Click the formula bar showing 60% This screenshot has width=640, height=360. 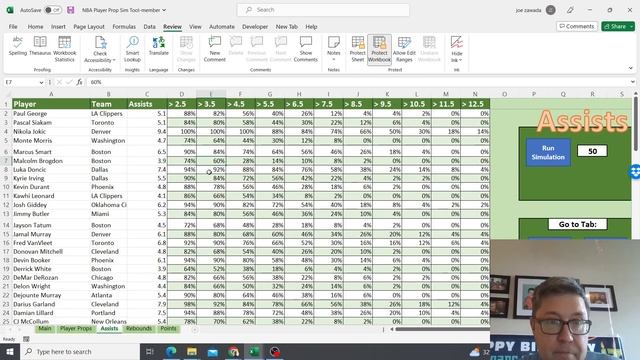point(359,82)
